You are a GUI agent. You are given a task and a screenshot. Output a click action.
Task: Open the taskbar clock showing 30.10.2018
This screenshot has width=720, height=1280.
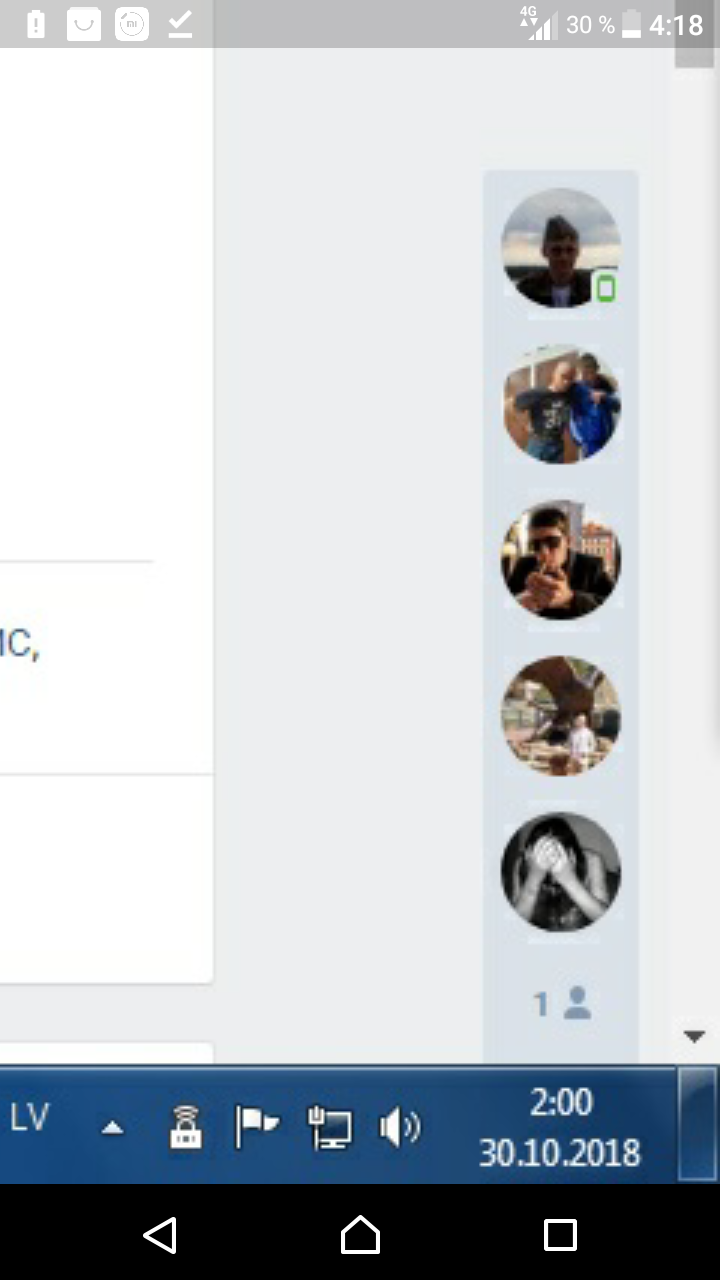(560, 1128)
